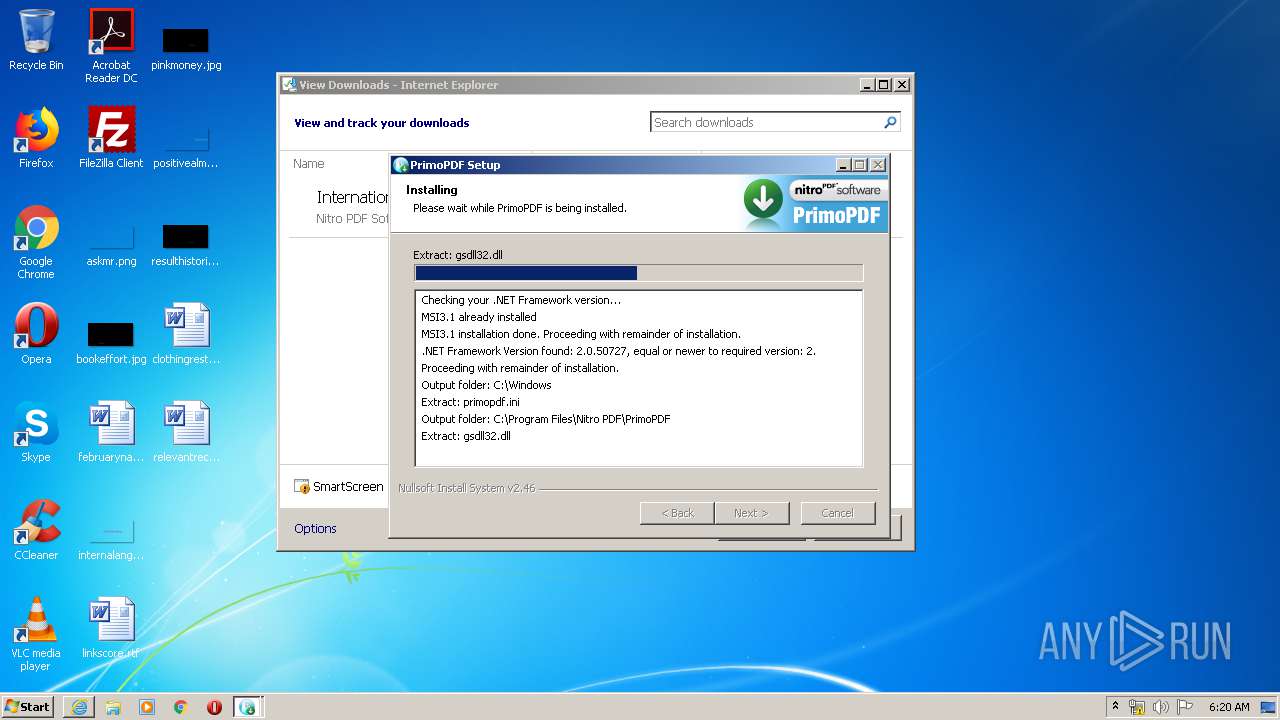Viewport: 1280px width, 720px height.
Task: Launch the FileZilla Client shortcut
Action: tap(111, 138)
